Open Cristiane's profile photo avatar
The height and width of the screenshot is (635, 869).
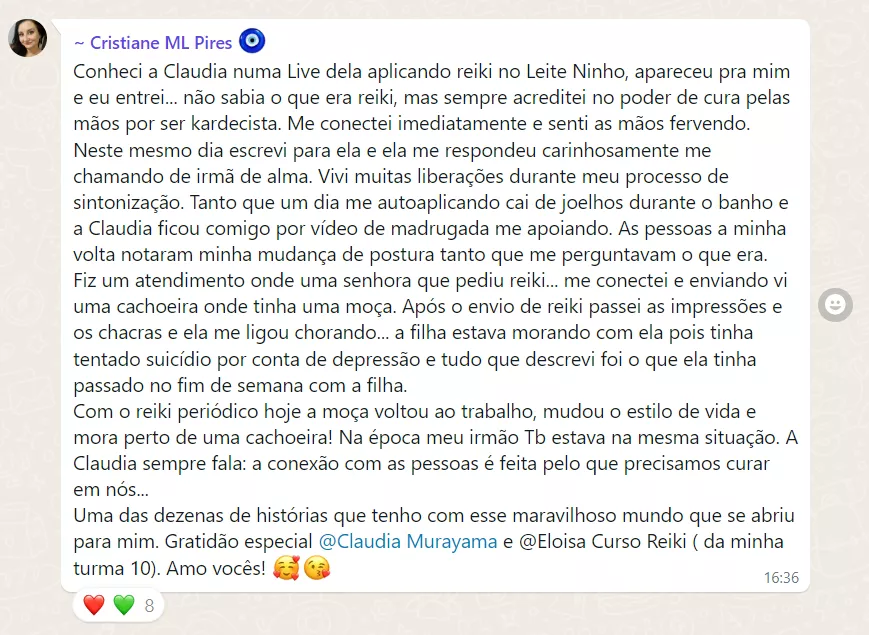(27, 38)
